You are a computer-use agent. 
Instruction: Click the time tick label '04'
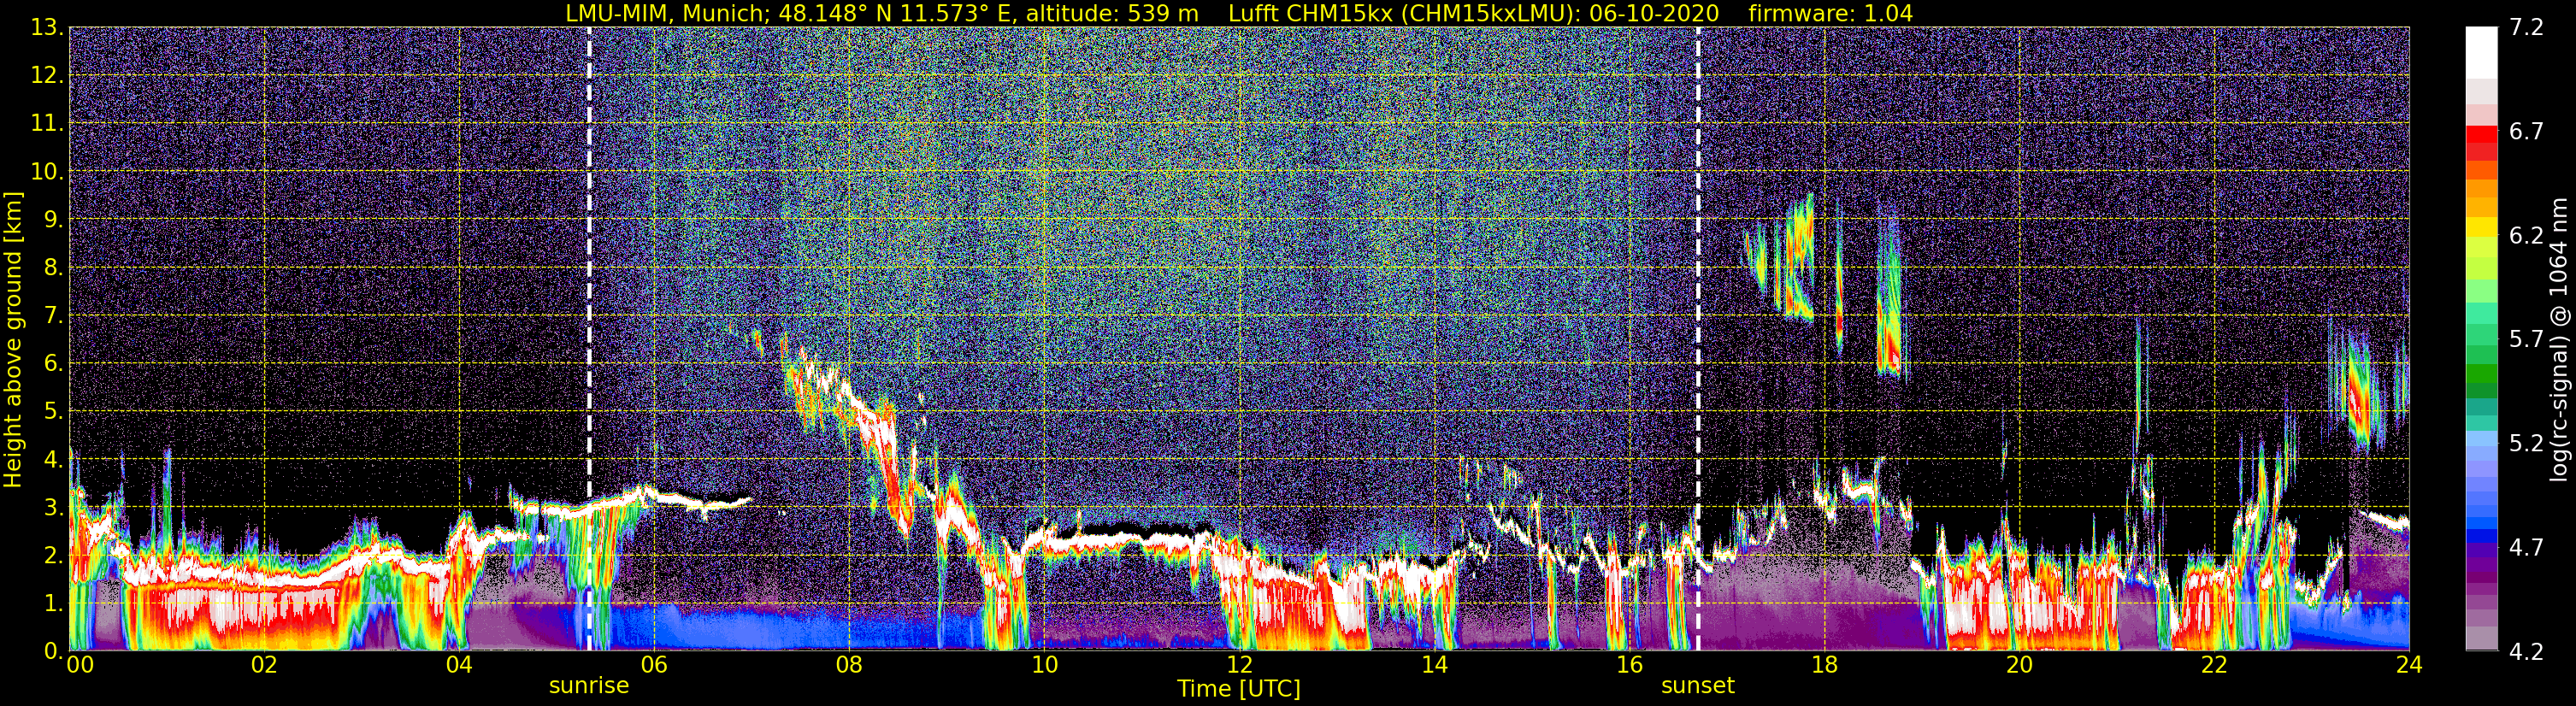pyautogui.click(x=459, y=666)
